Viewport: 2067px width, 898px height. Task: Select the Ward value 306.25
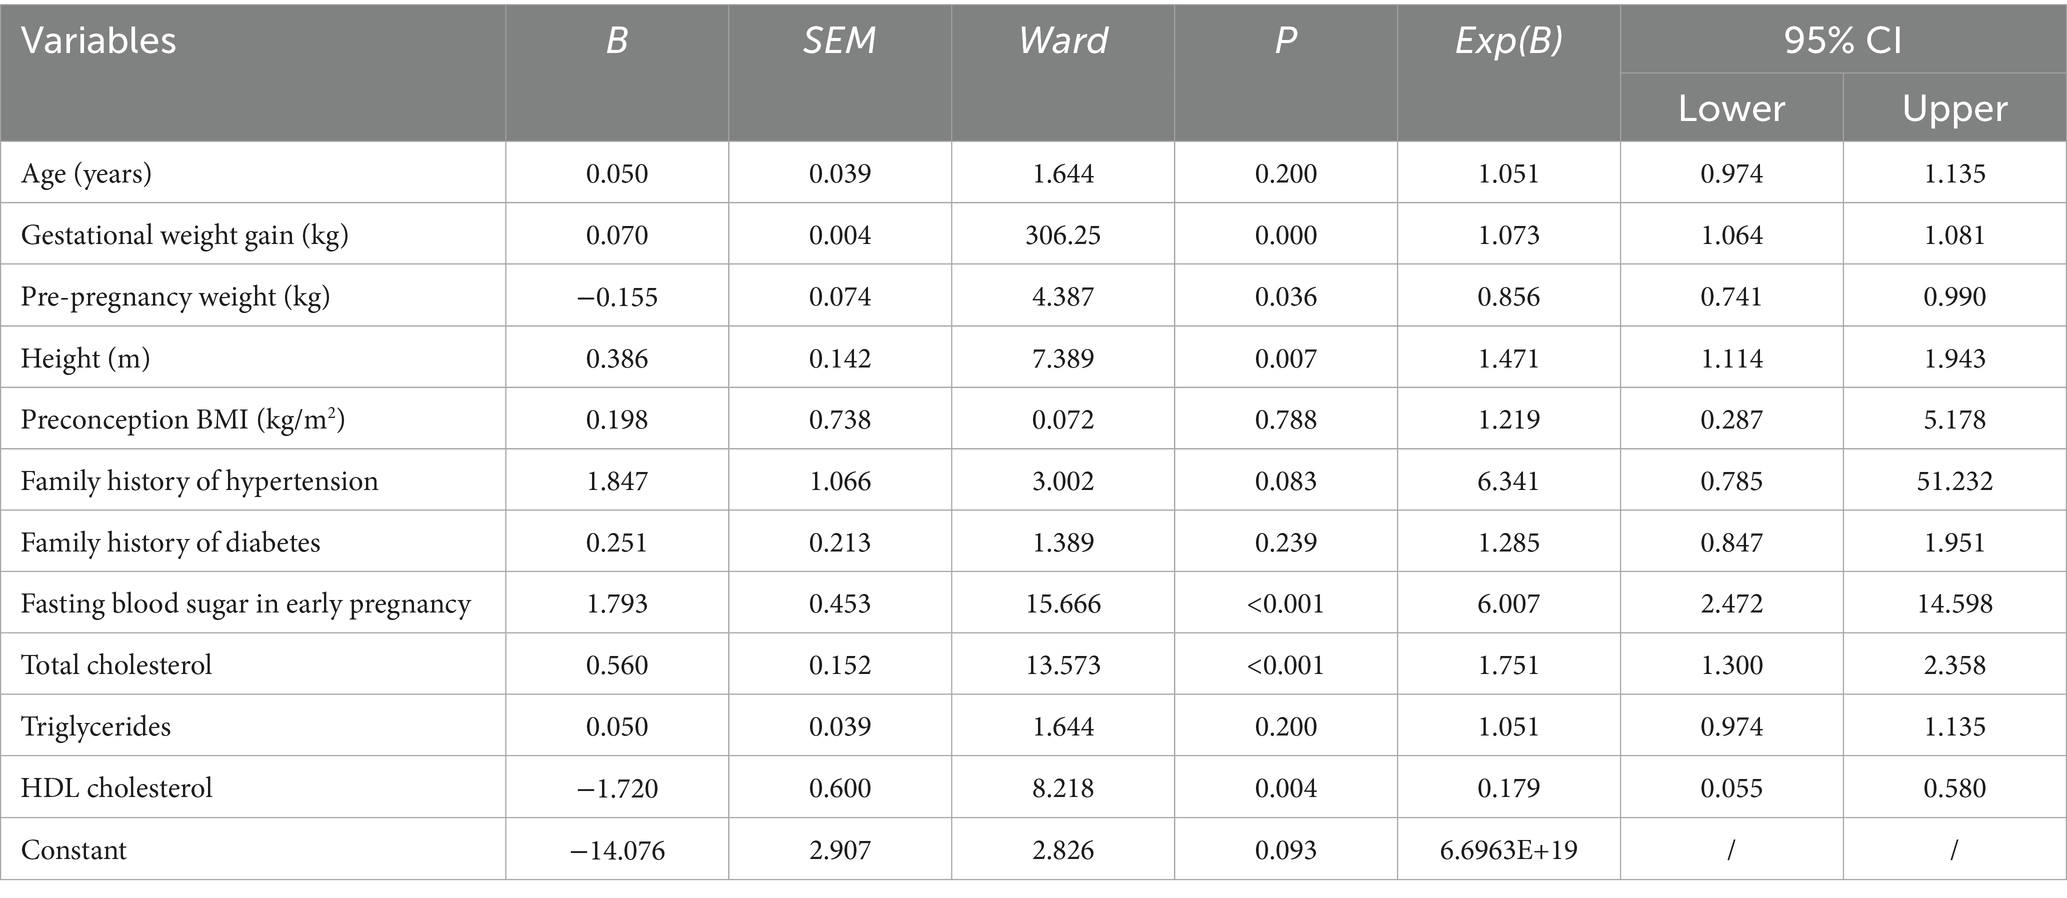click(1063, 235)
